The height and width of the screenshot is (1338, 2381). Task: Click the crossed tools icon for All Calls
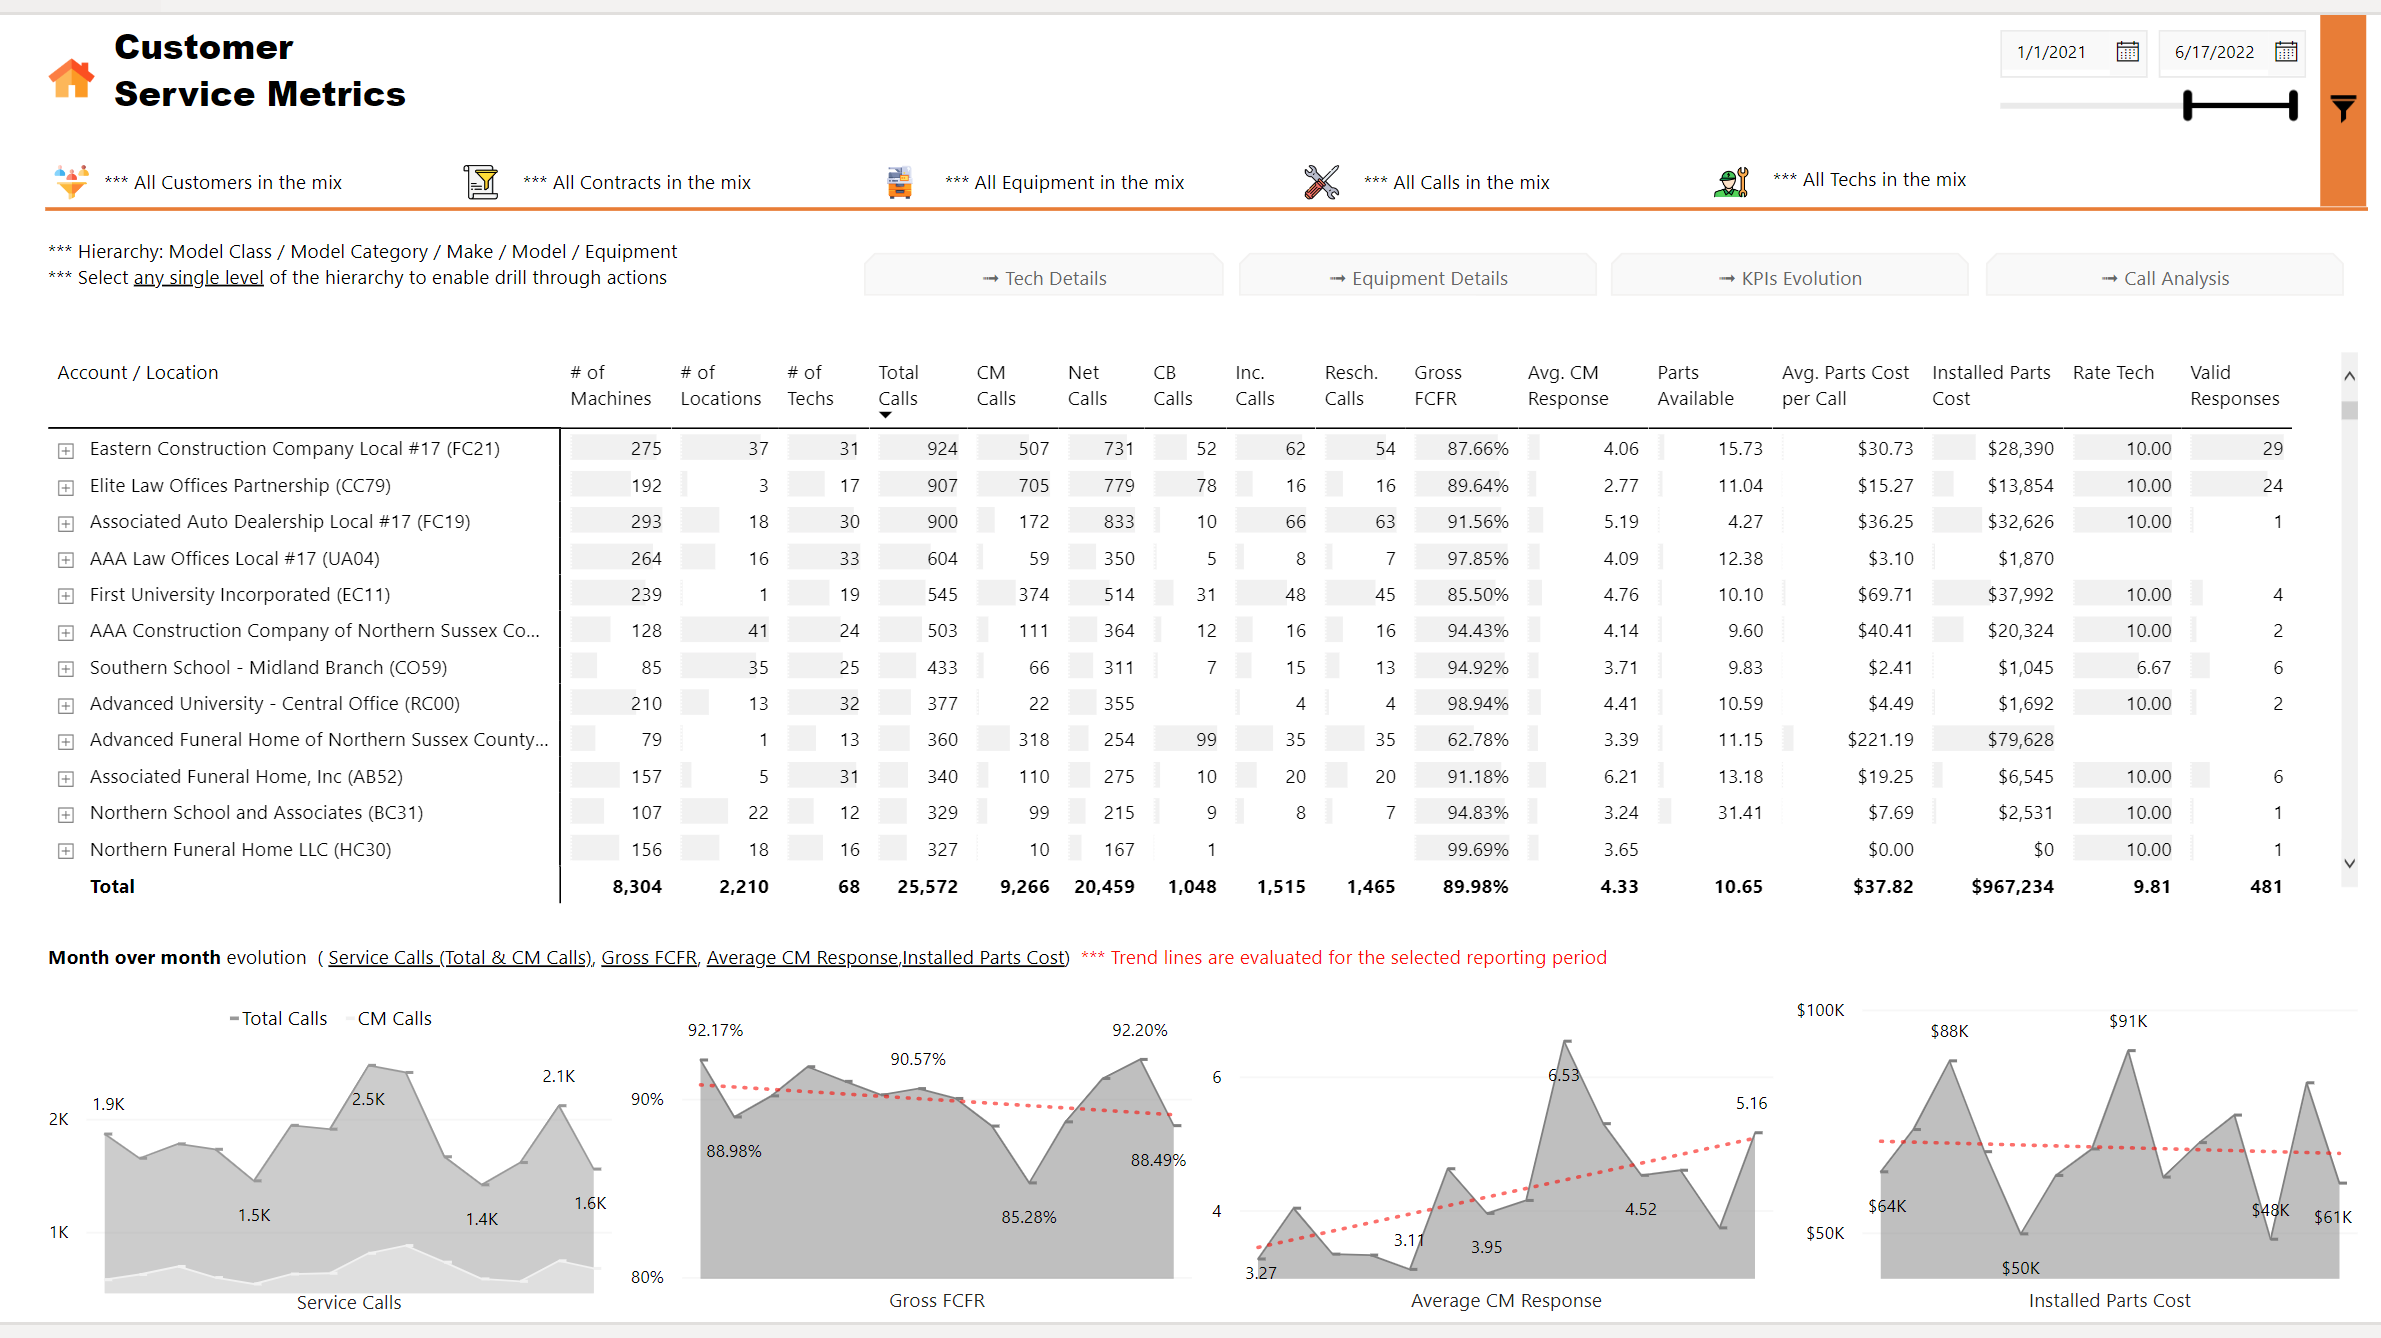(x=1320, y=181)
